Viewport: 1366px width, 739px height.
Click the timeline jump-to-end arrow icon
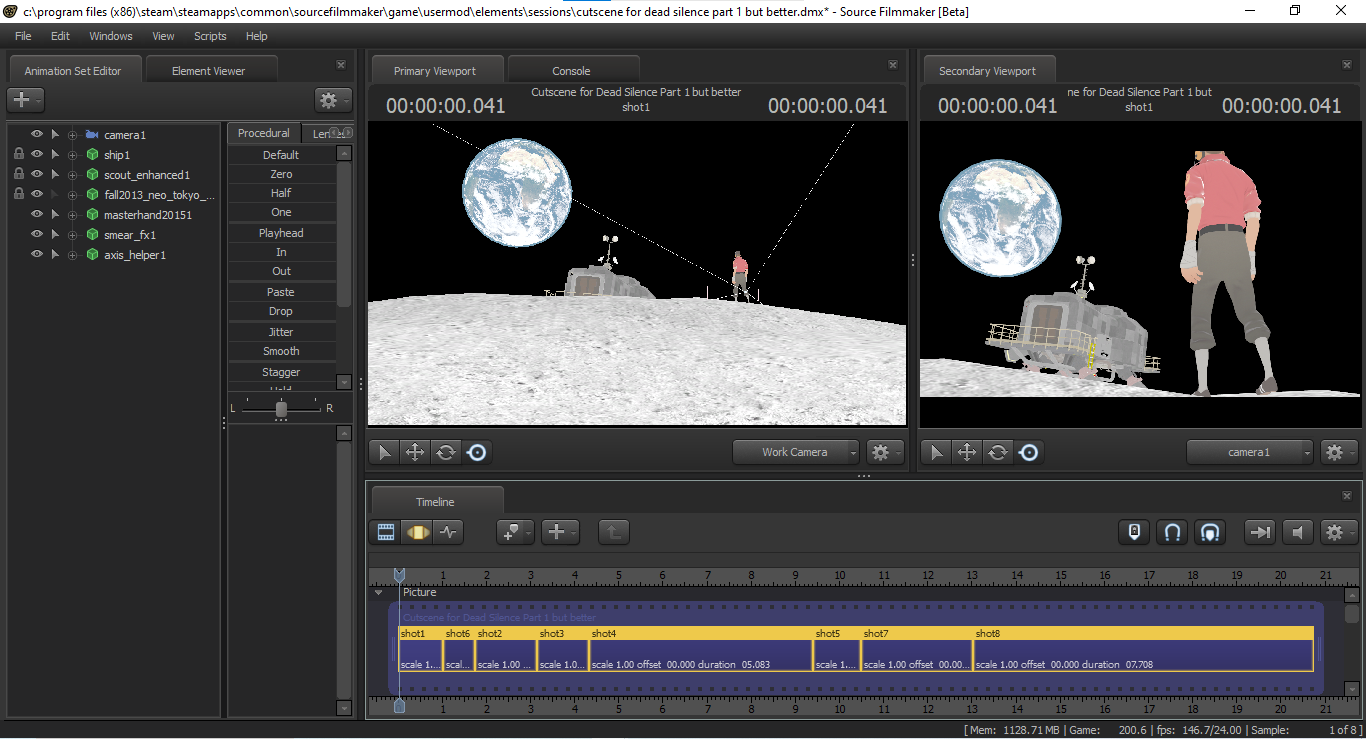[x=1261, y=533]
